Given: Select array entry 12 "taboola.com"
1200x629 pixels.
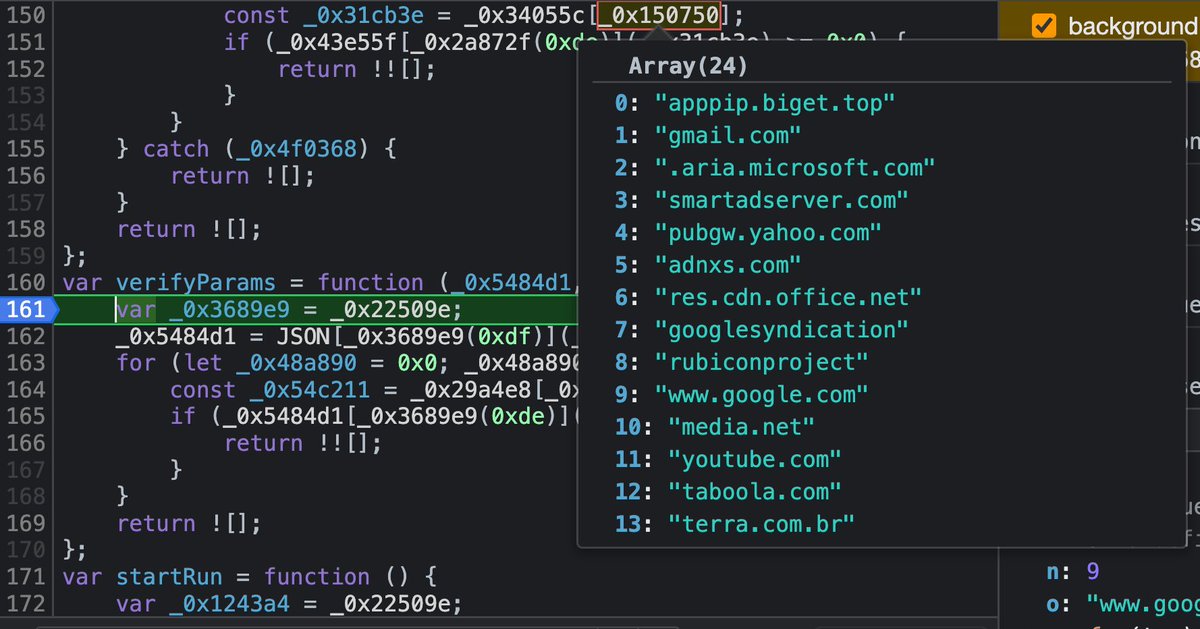Looking at the screenshot, I should point(728,492).
